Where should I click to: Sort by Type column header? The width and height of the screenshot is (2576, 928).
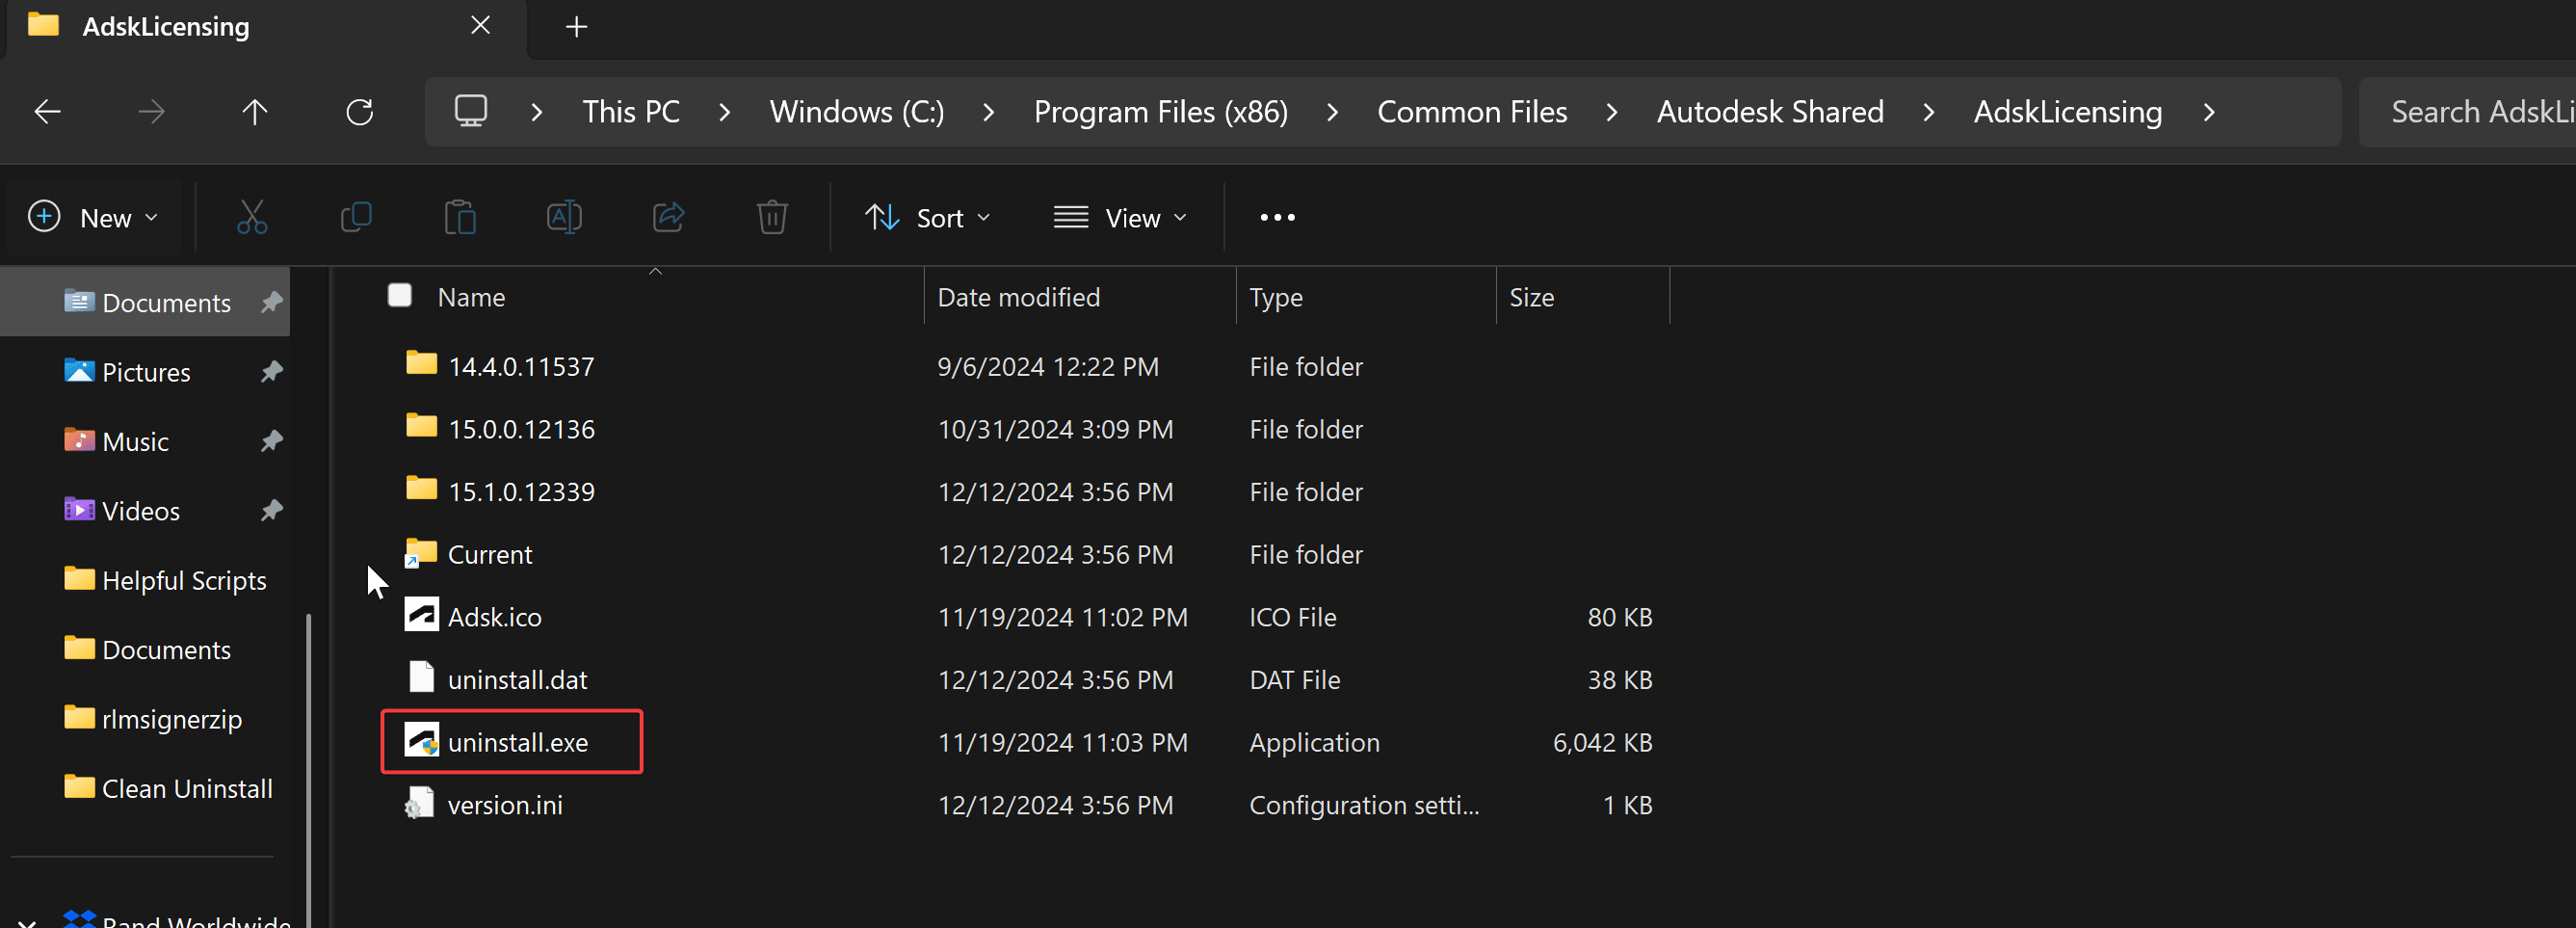pos(1275,297)
